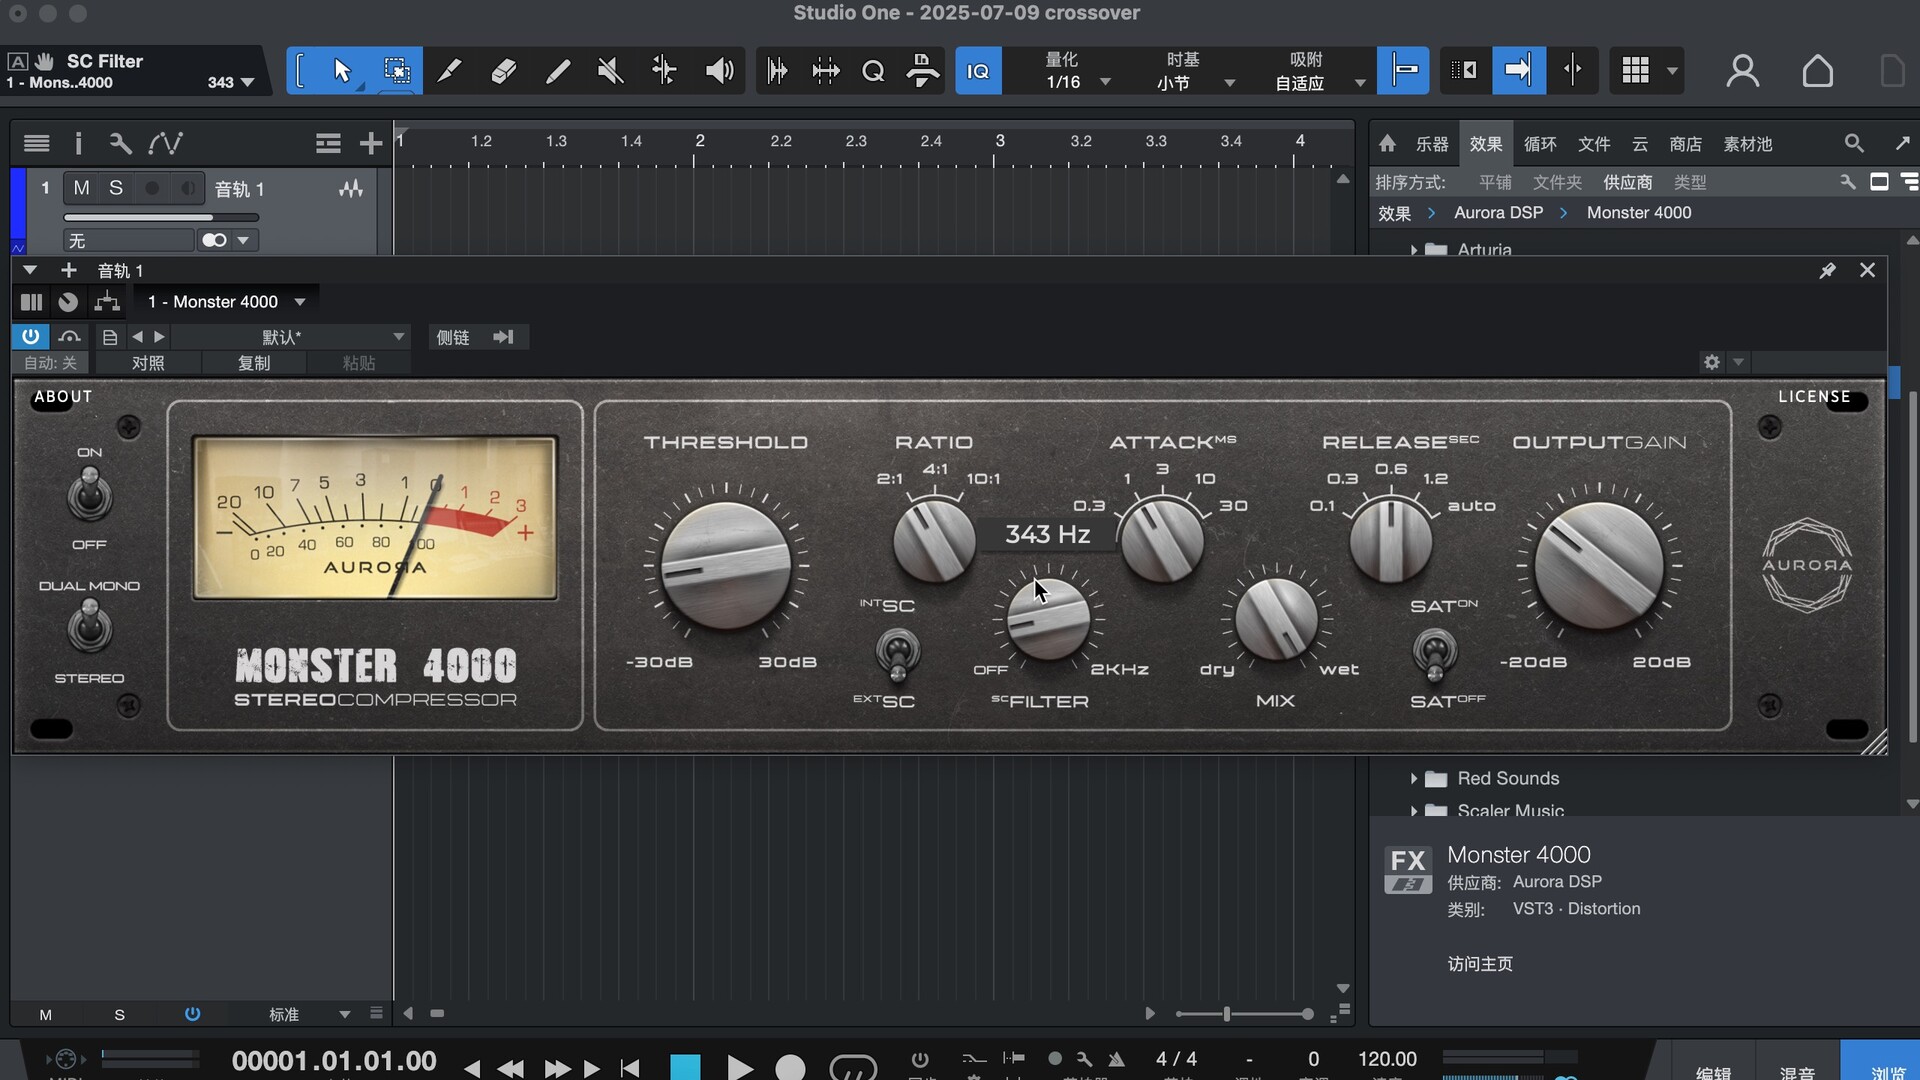Select the Eraser tool
The image size is (1920, 1080).
click(504, 71)
